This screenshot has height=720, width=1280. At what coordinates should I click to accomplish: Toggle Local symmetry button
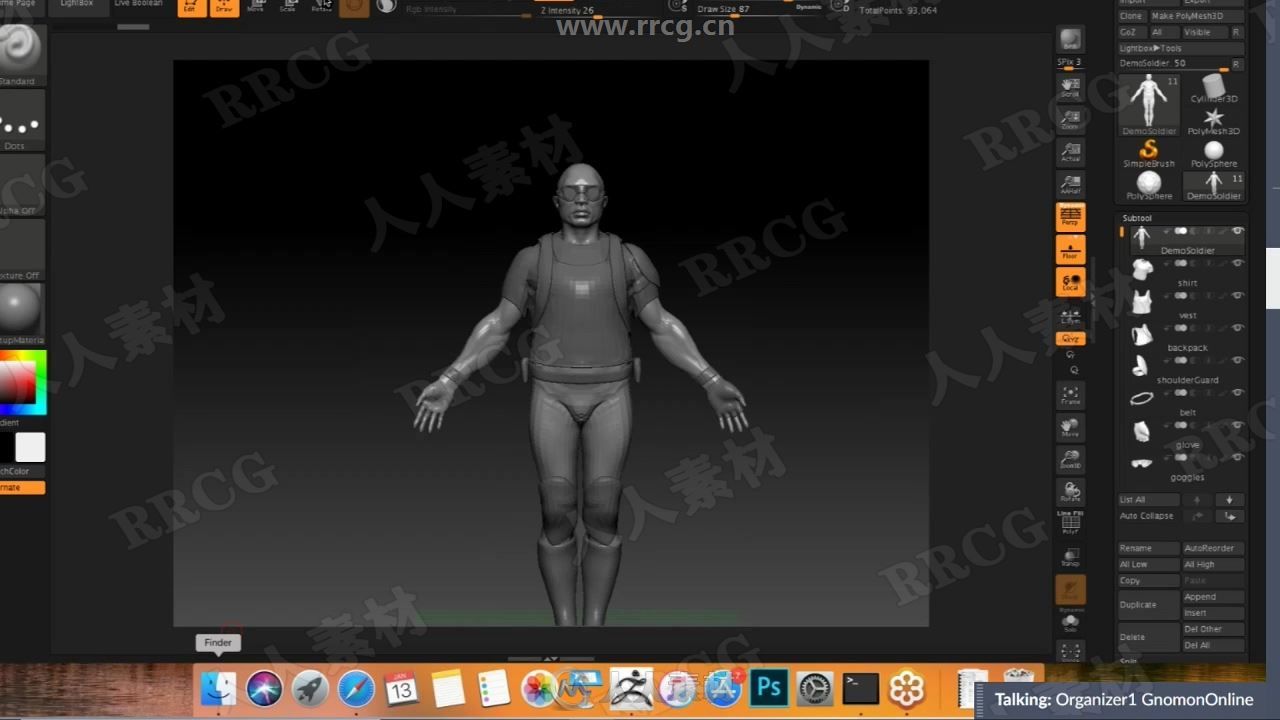click(x=1070, y=282)
